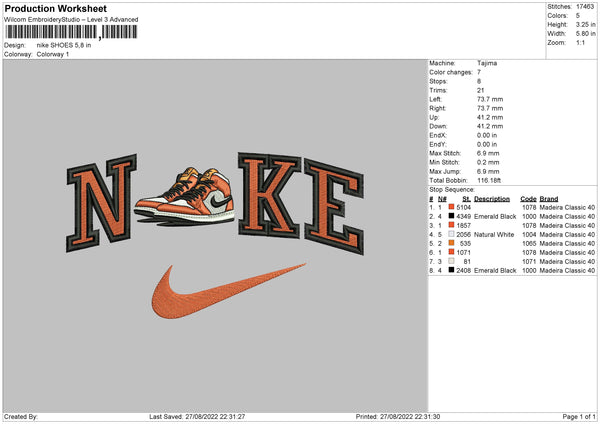
Task: Click the Zoom value '1:1'
Action: [x=580, y=42]
